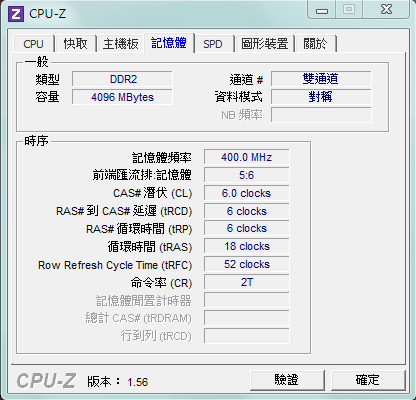Image resolution: width=416 pixels, height=400 pixels.
Task: Open the 關於 tab
Action: coord(315,44)
